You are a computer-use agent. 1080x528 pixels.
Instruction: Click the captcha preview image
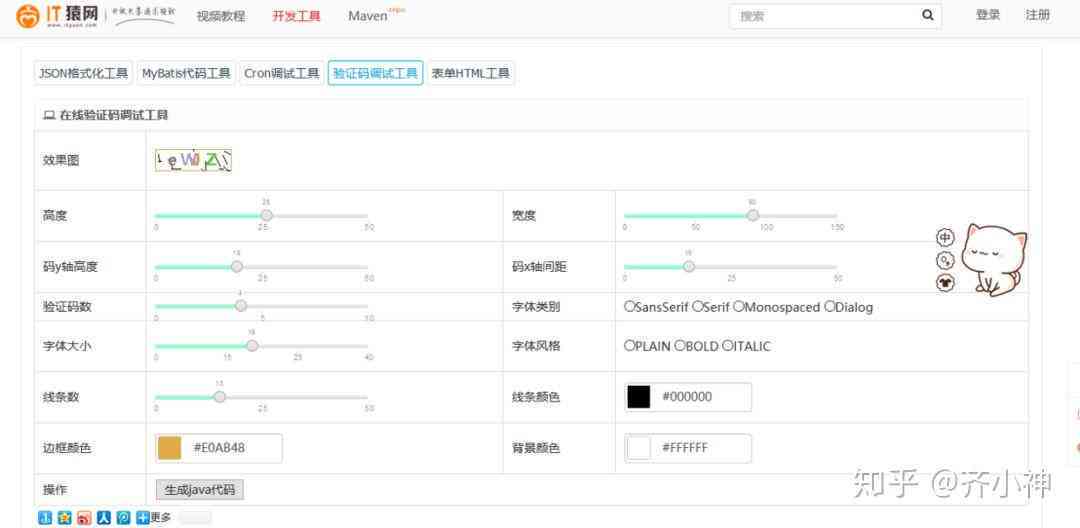[193, 160]
